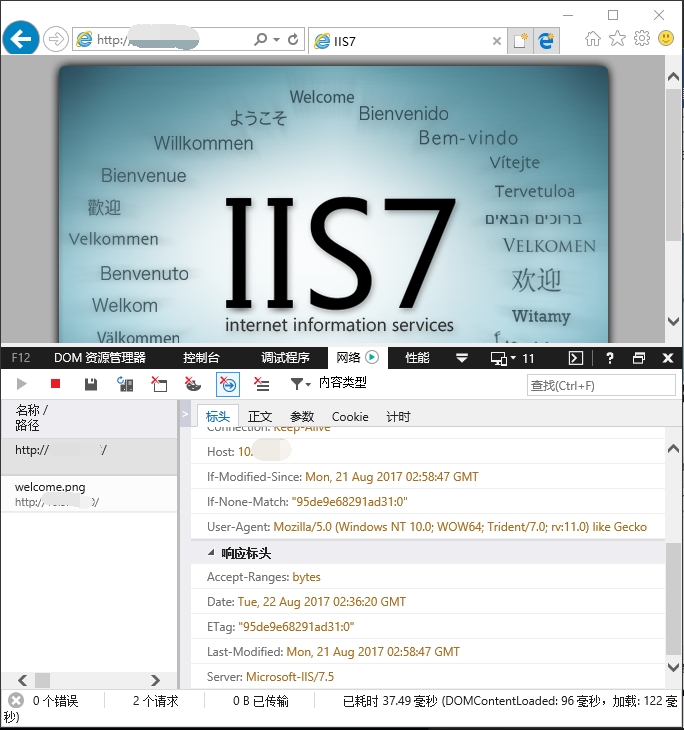Image resolution: width=684 pixels, height=730 pixels.
Task: Open the 计时 details tab
Action: pyautogui.click(x=398, y=416)
